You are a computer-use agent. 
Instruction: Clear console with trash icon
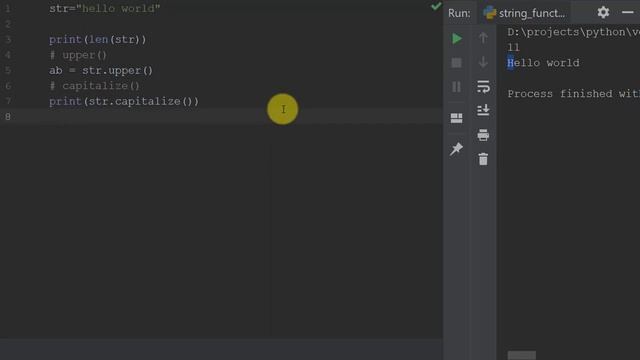(x=483, y=159)
